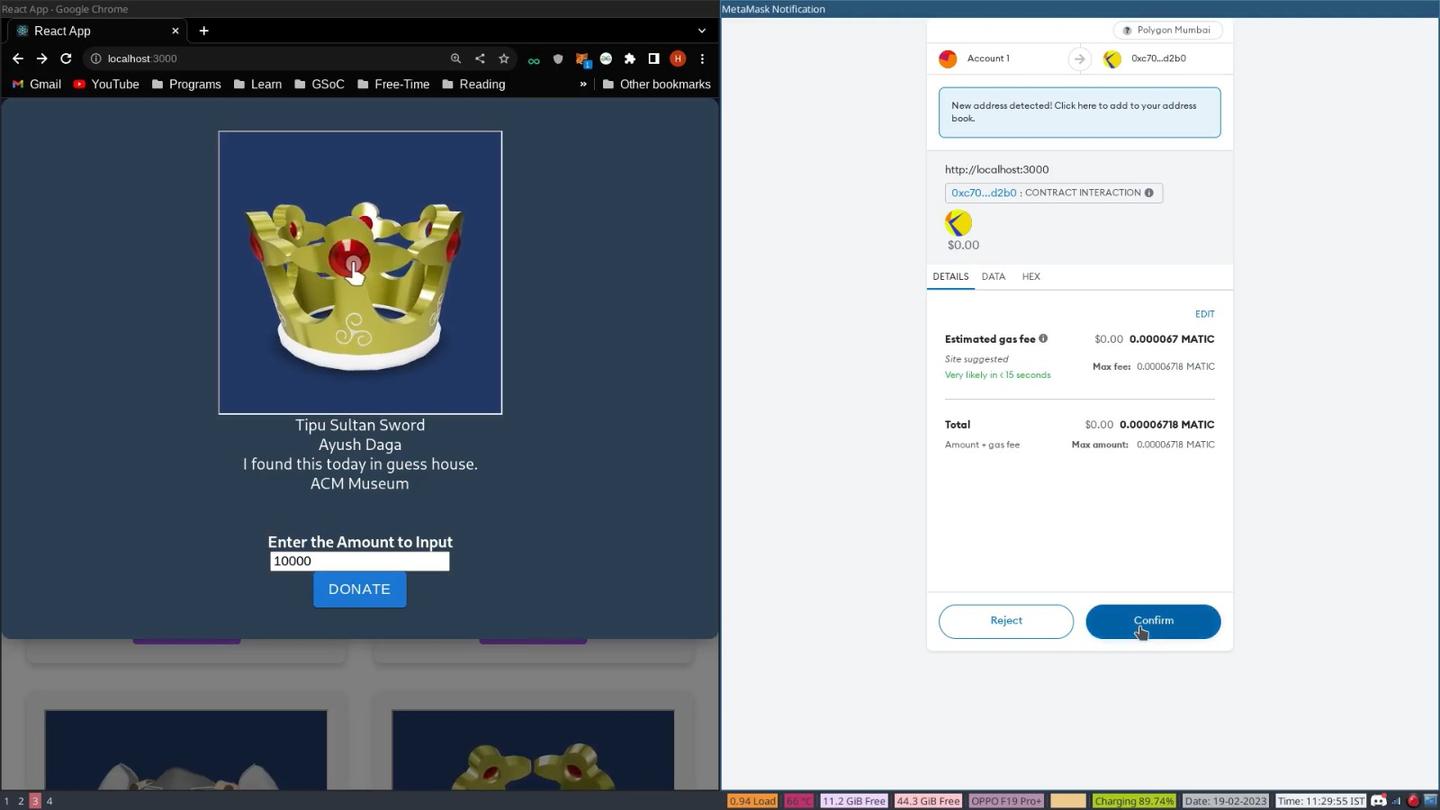Click the 11.2 GiB Free status block
1440x810 pixels.
(854, 801)
